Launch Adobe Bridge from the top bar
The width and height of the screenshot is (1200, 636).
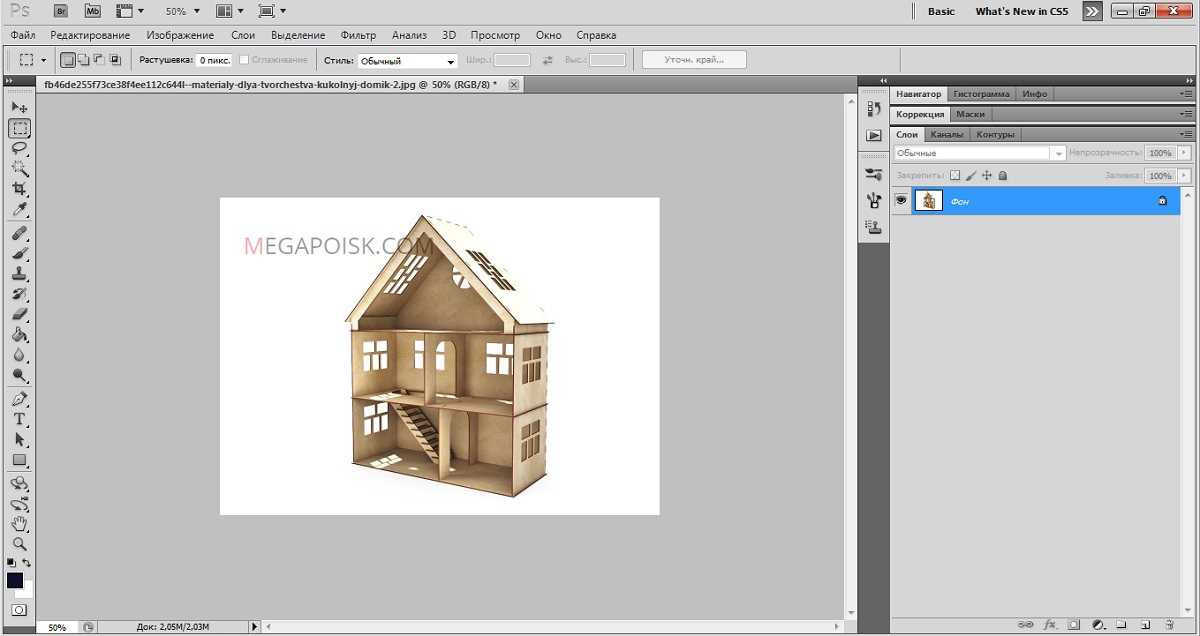pyautogui.click(x=61, y=11)
